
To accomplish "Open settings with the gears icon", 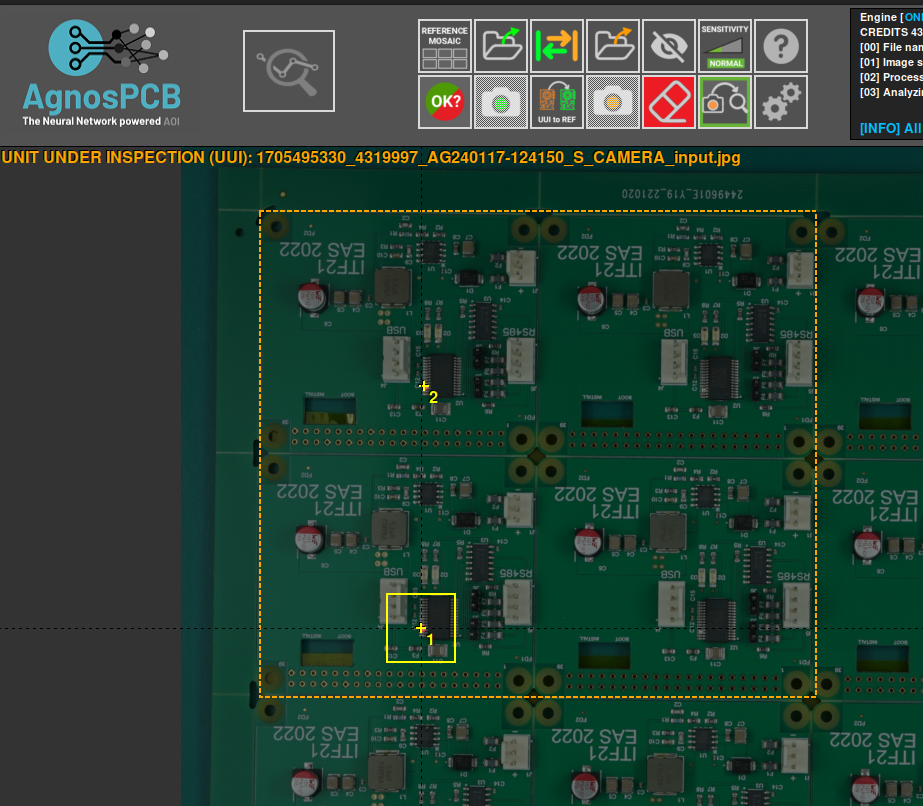I will pos(781,102).
